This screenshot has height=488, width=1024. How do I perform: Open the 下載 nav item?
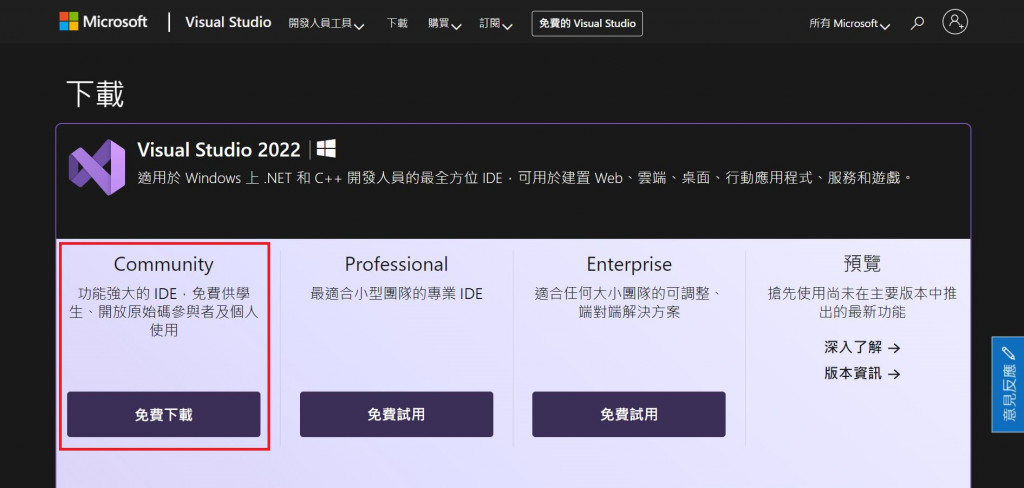pyautogui.click(x=396, y=24)
